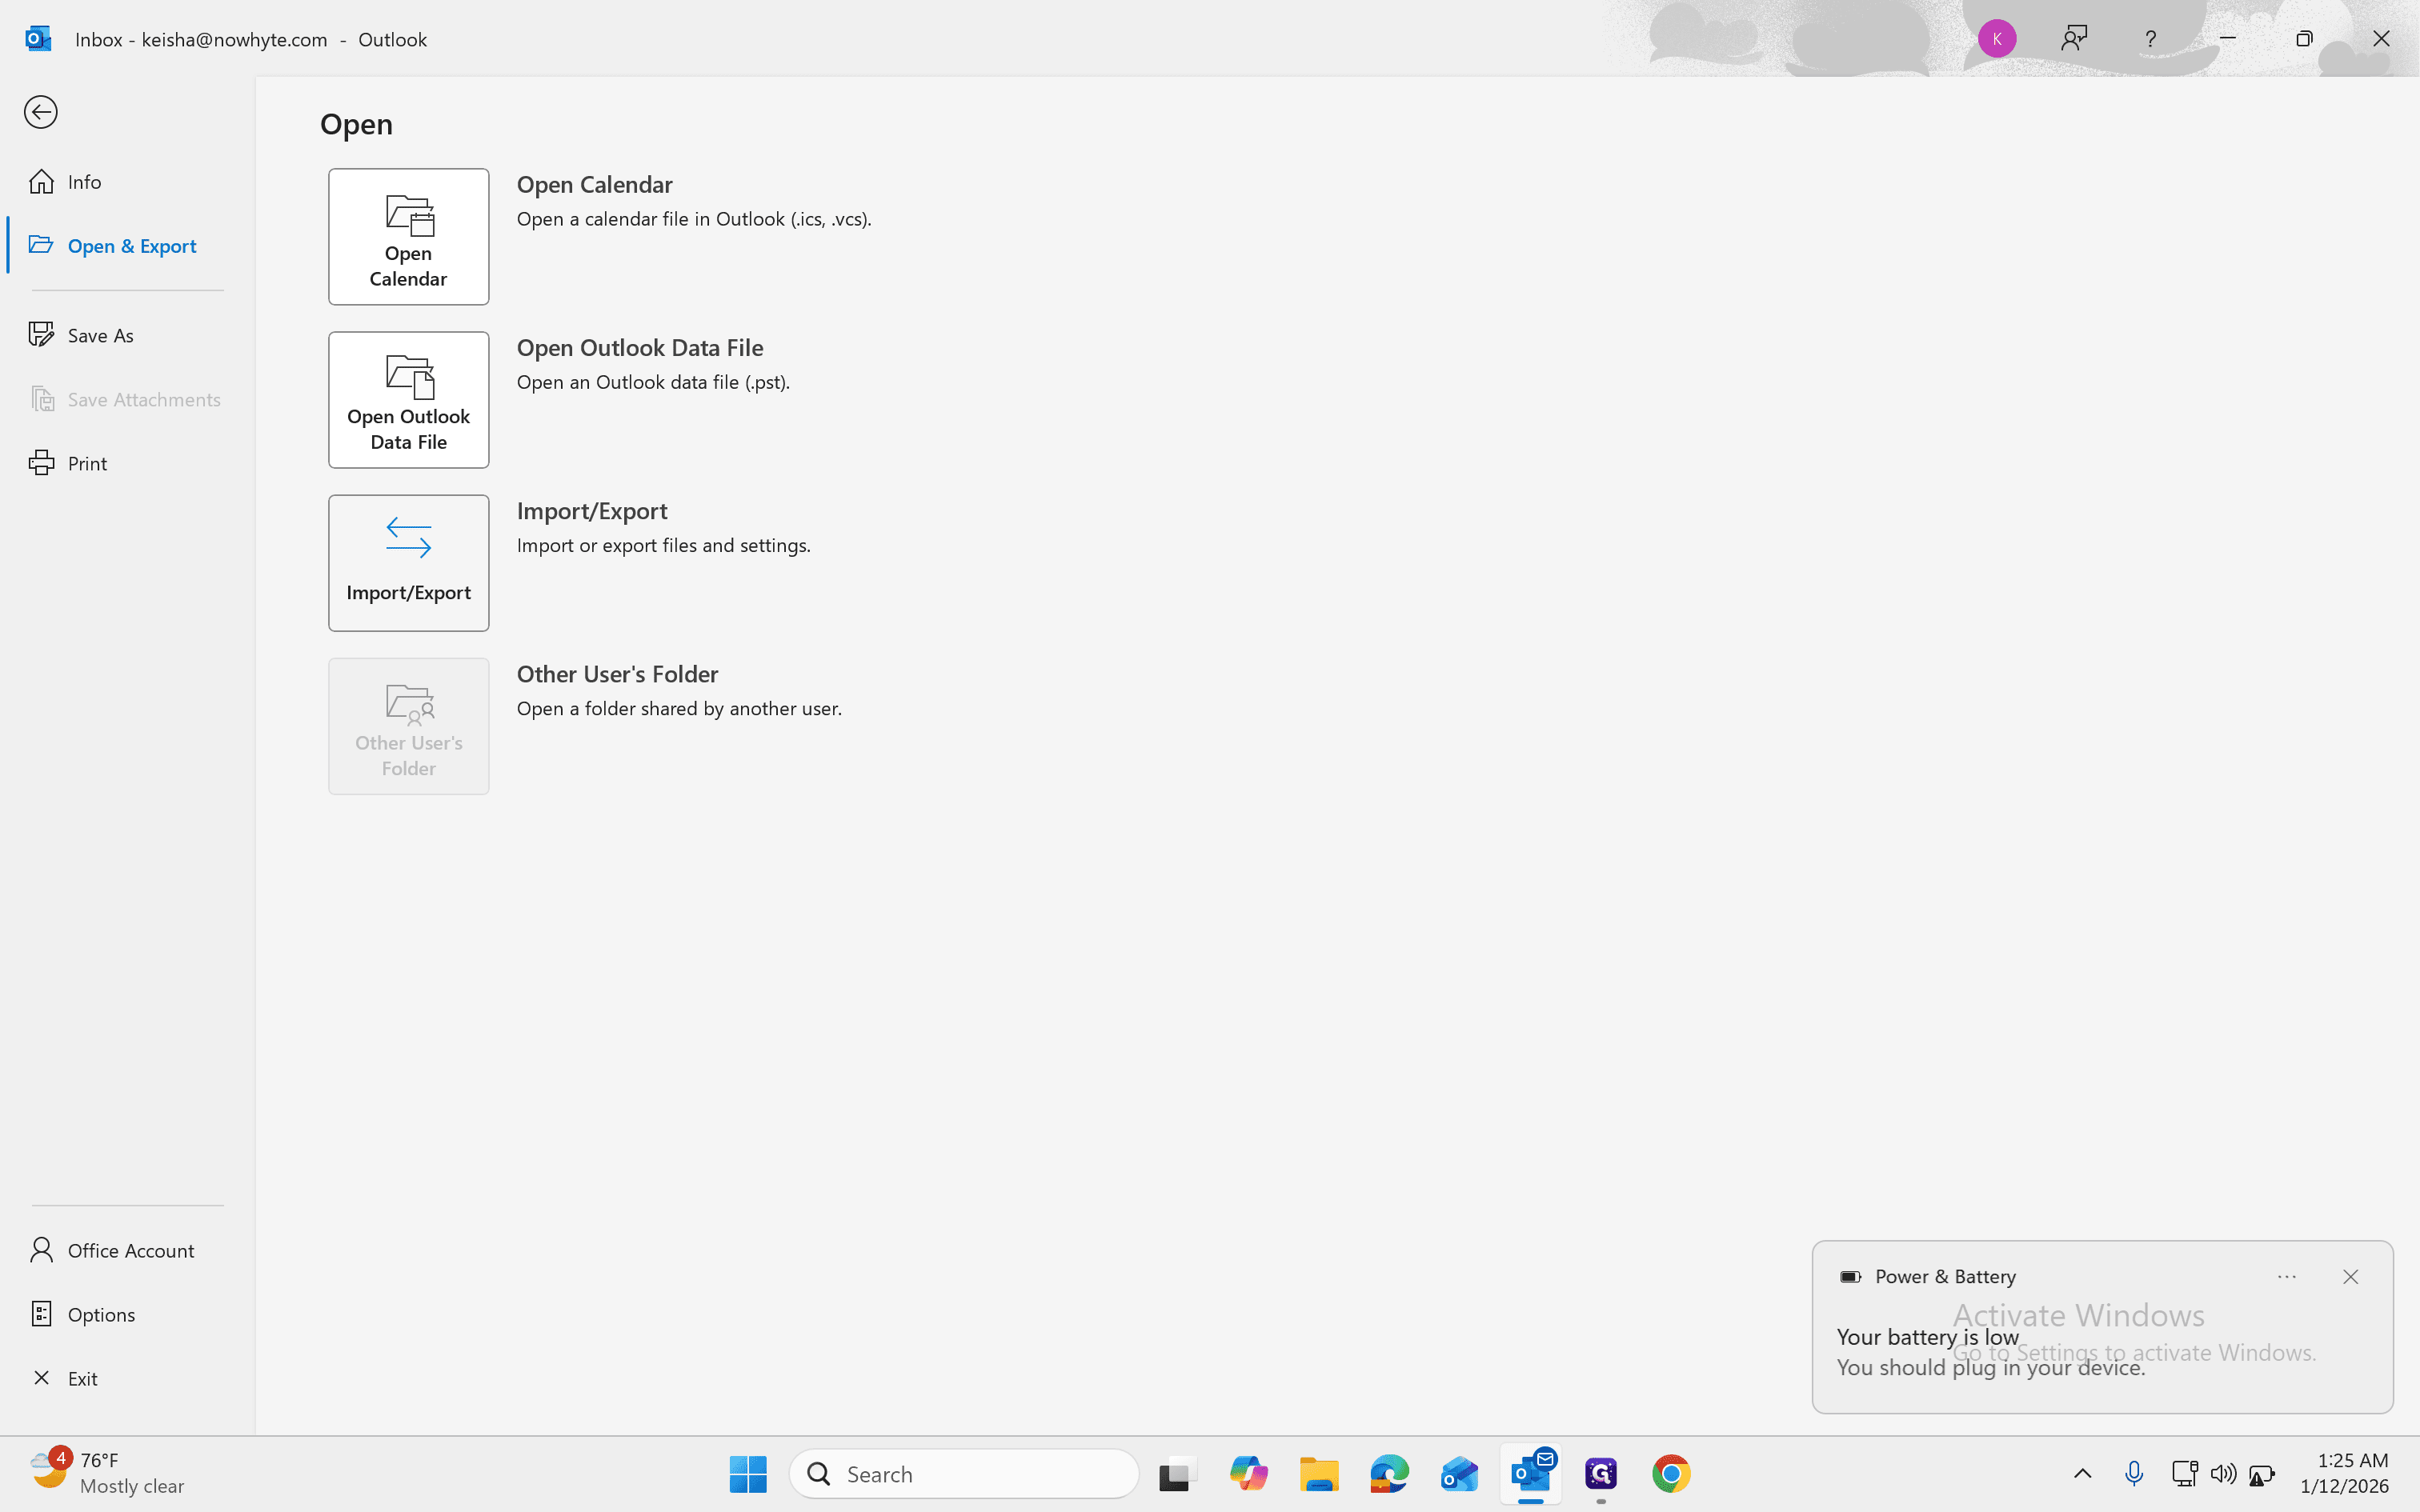The image size is (2420, 1512).
Task: Open the feedback icon in title bar
Action: point(2074,39)
